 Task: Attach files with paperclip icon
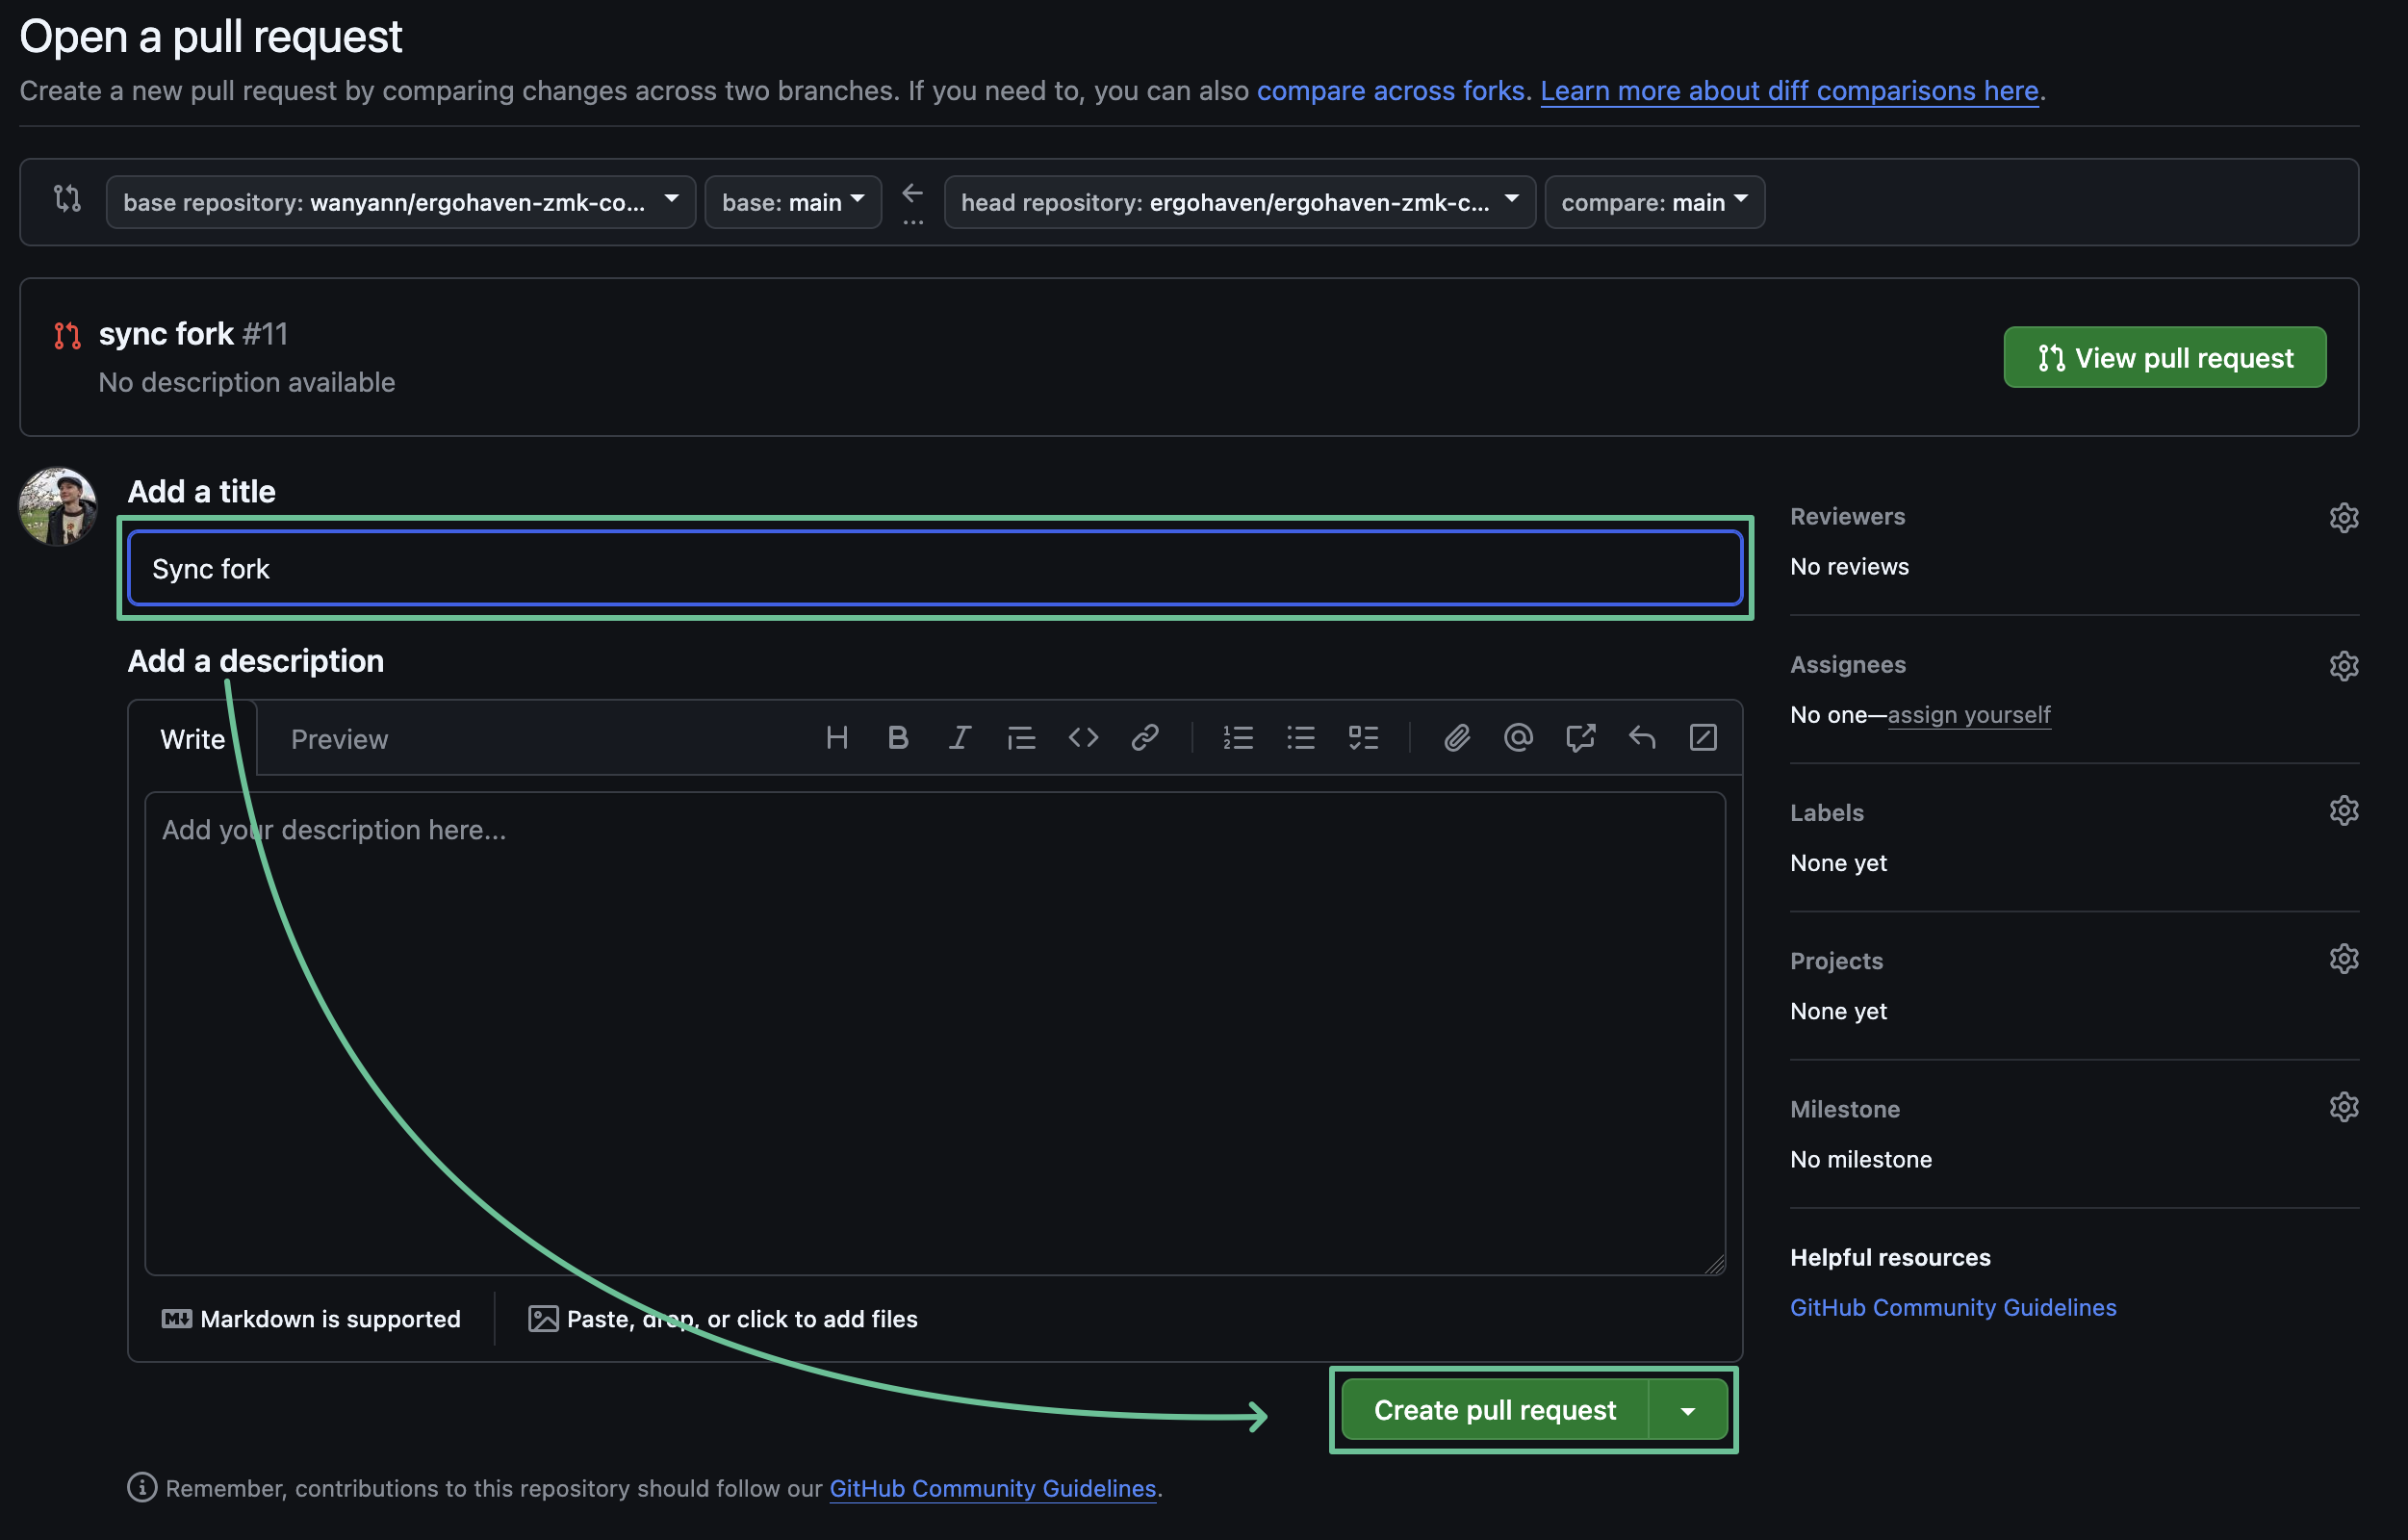tap(1456, 738)
